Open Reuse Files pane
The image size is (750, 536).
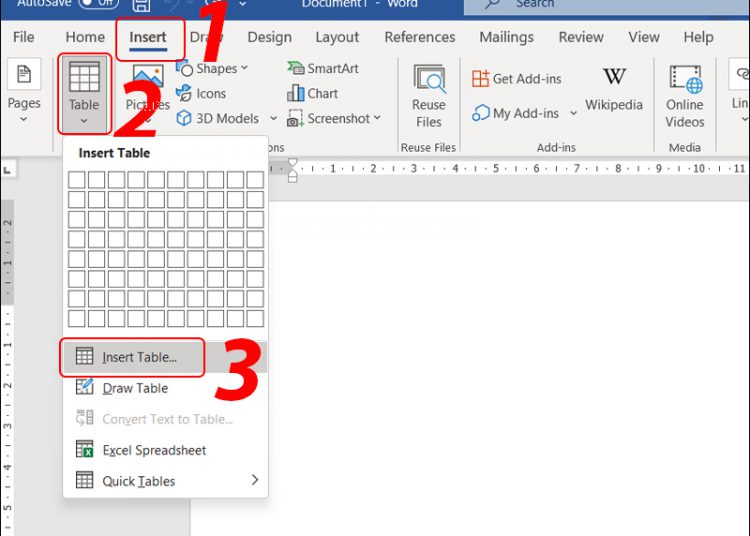point(429,96)
